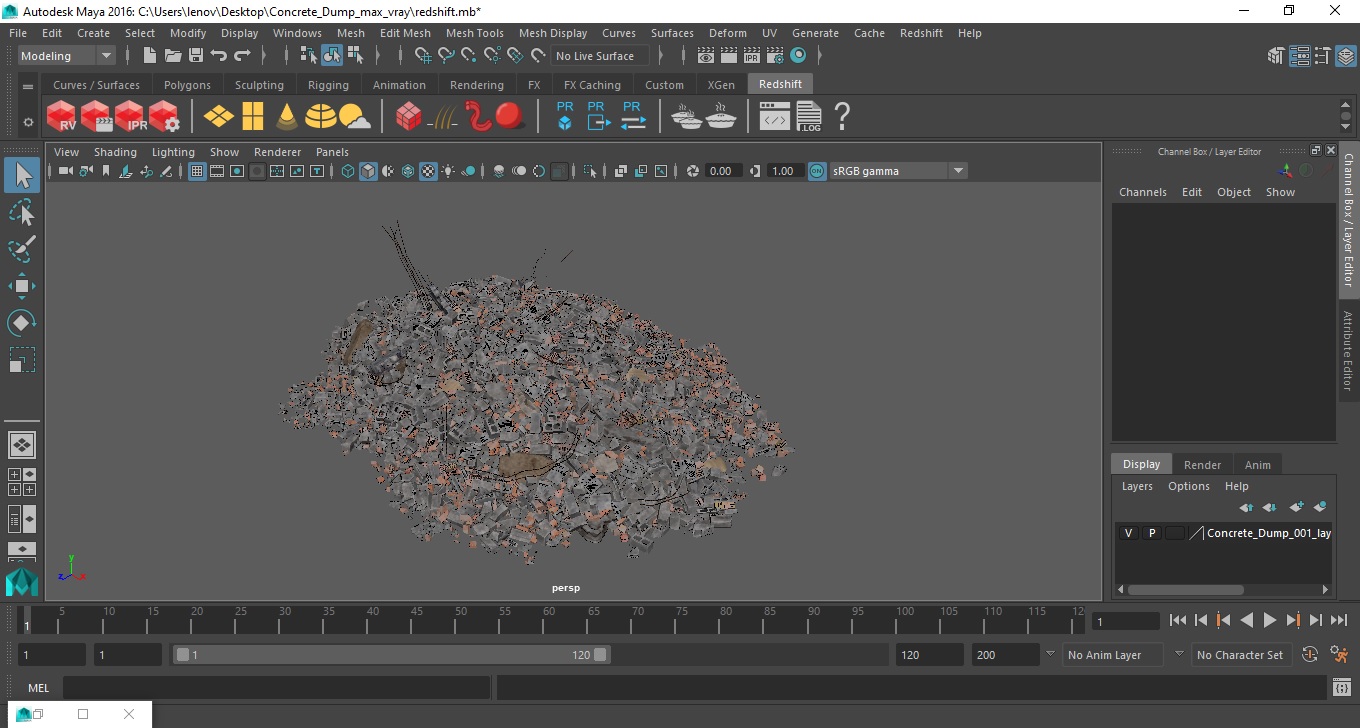Open the Modeling workspace dropdown

[67, 56]
